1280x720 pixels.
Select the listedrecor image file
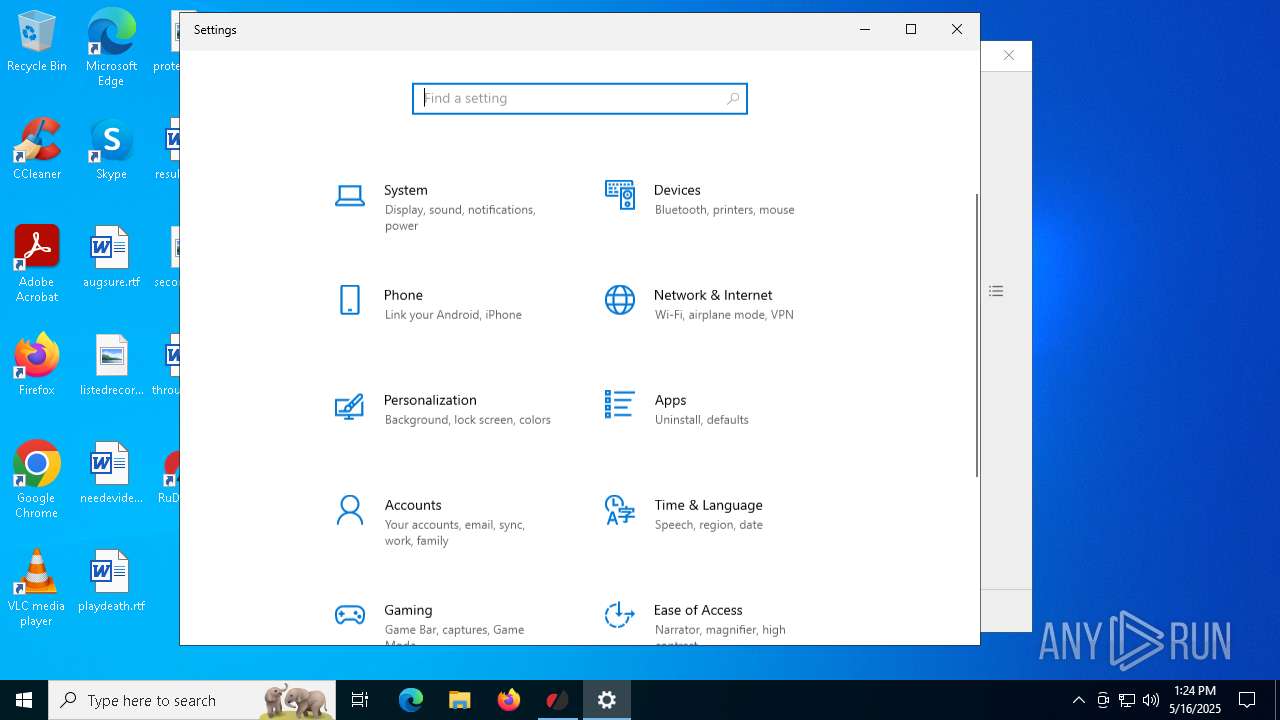[x=111, y=365]
